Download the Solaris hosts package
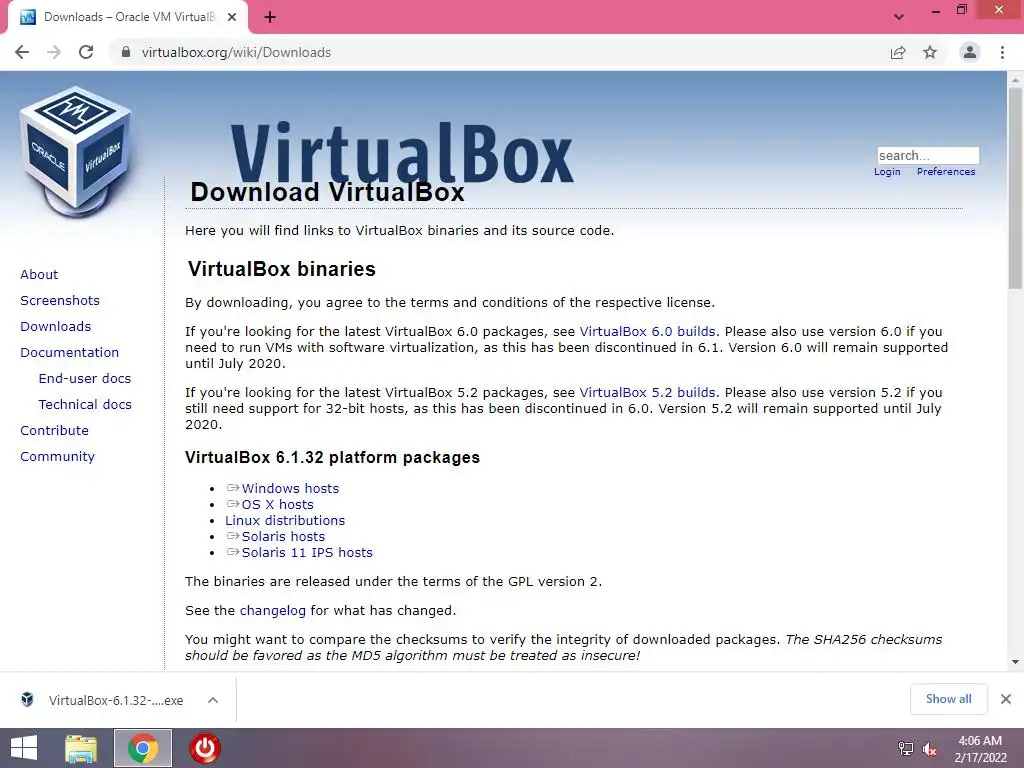Viewport: 1024px width, 768px height. [283, 537]
